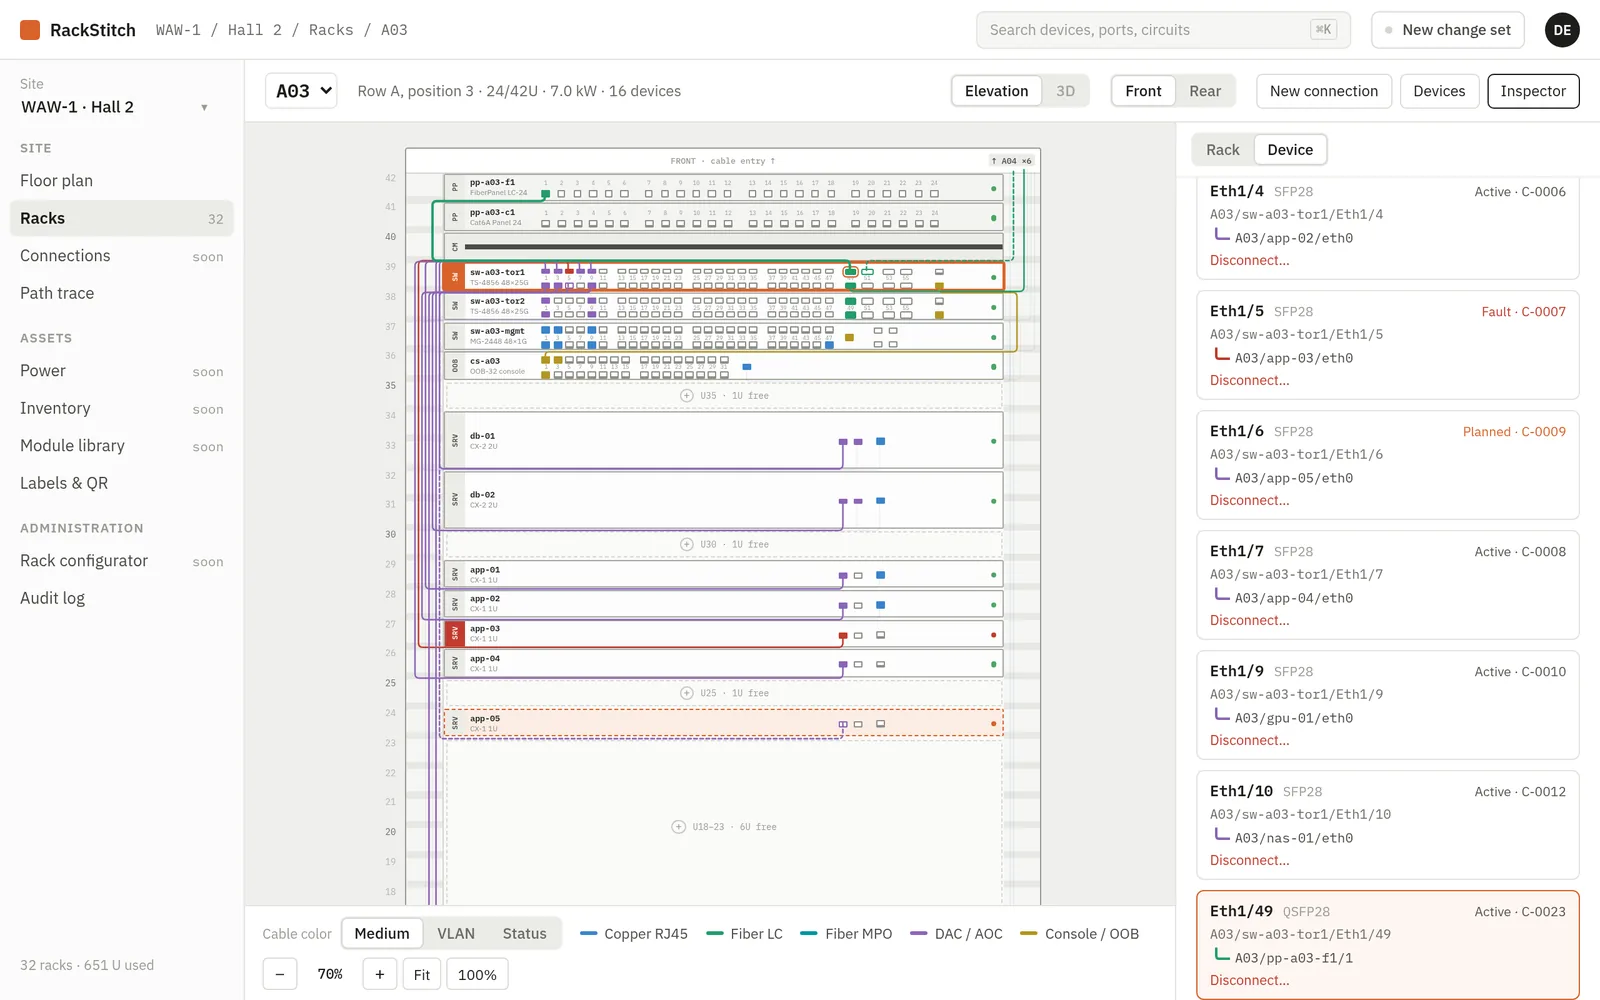Select the Front side toggle

pos(1143,91)
